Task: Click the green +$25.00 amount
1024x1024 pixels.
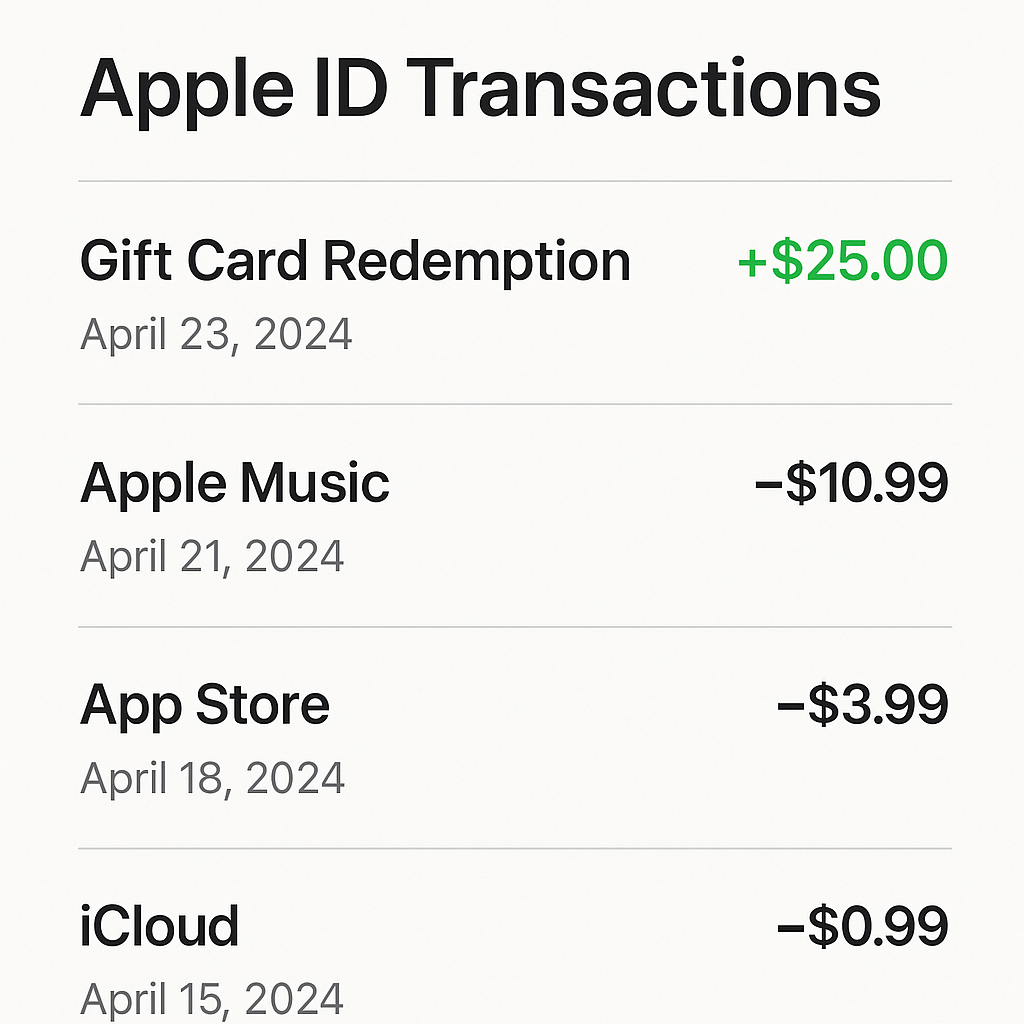Action: click(x=842, y=262)
